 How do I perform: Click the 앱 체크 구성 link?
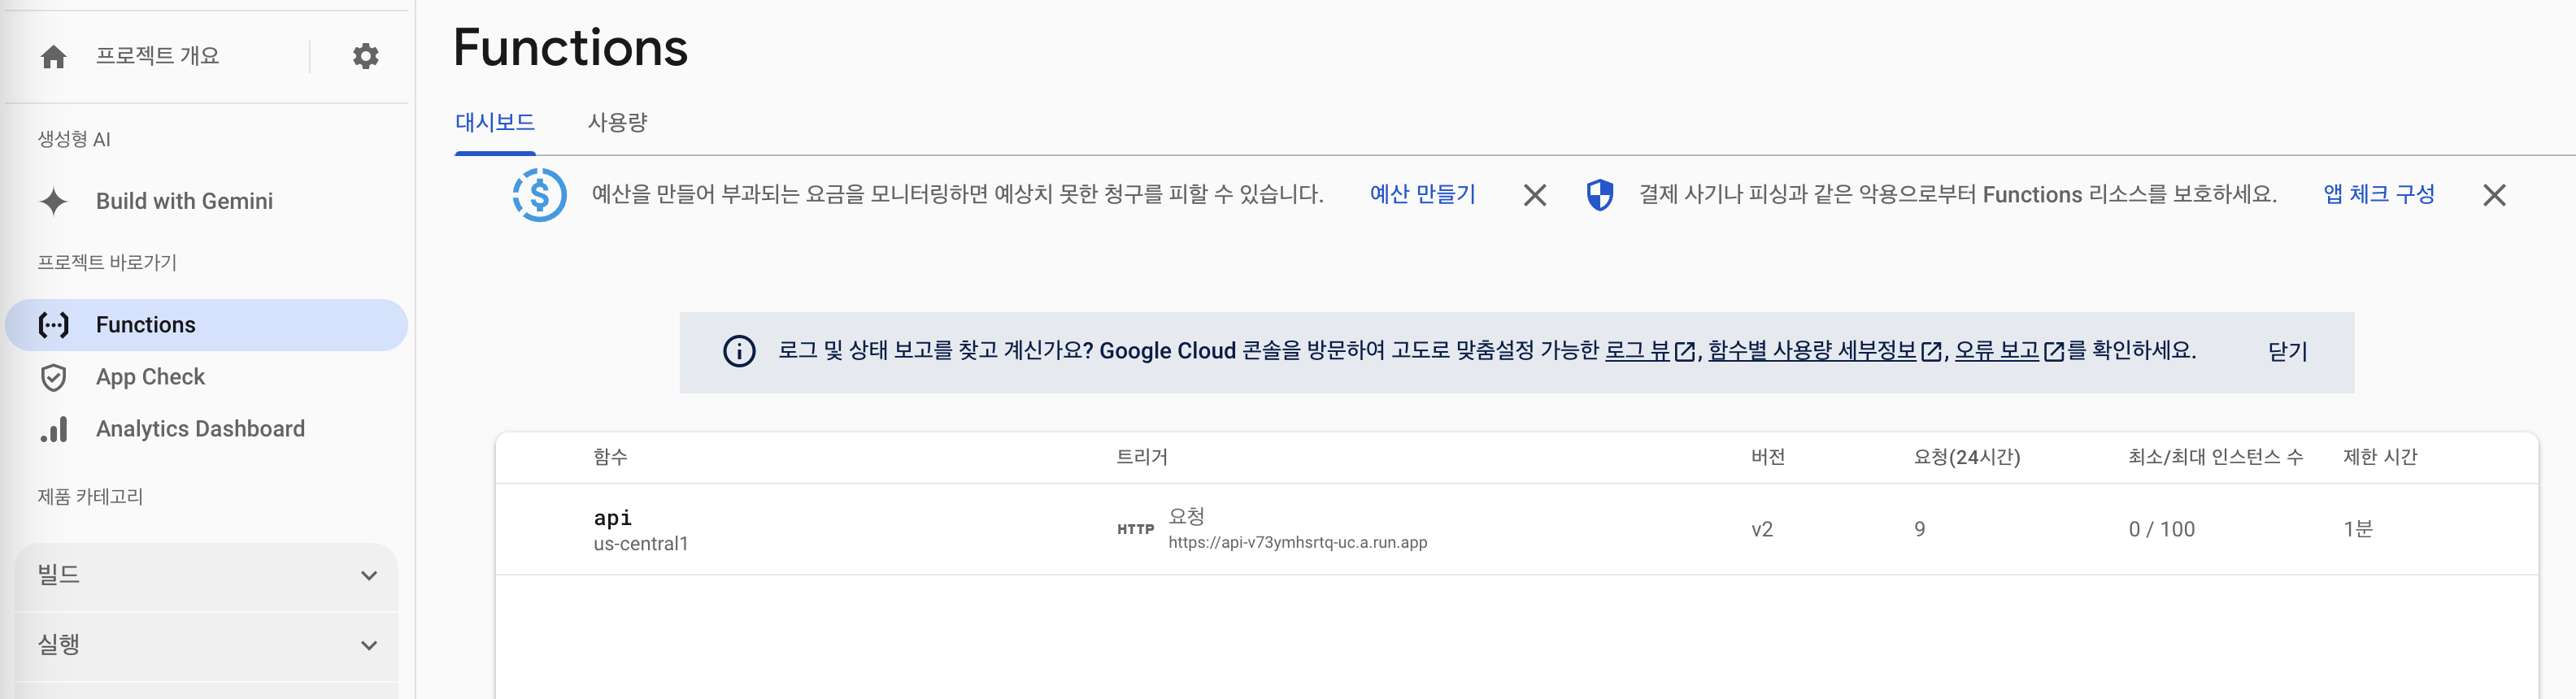coord(2379,194)
